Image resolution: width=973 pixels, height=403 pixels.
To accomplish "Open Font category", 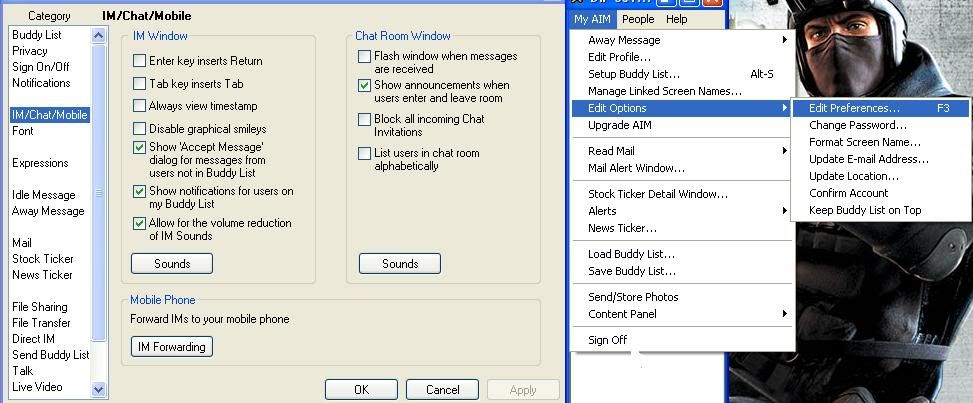I will (x=22, y=131).
